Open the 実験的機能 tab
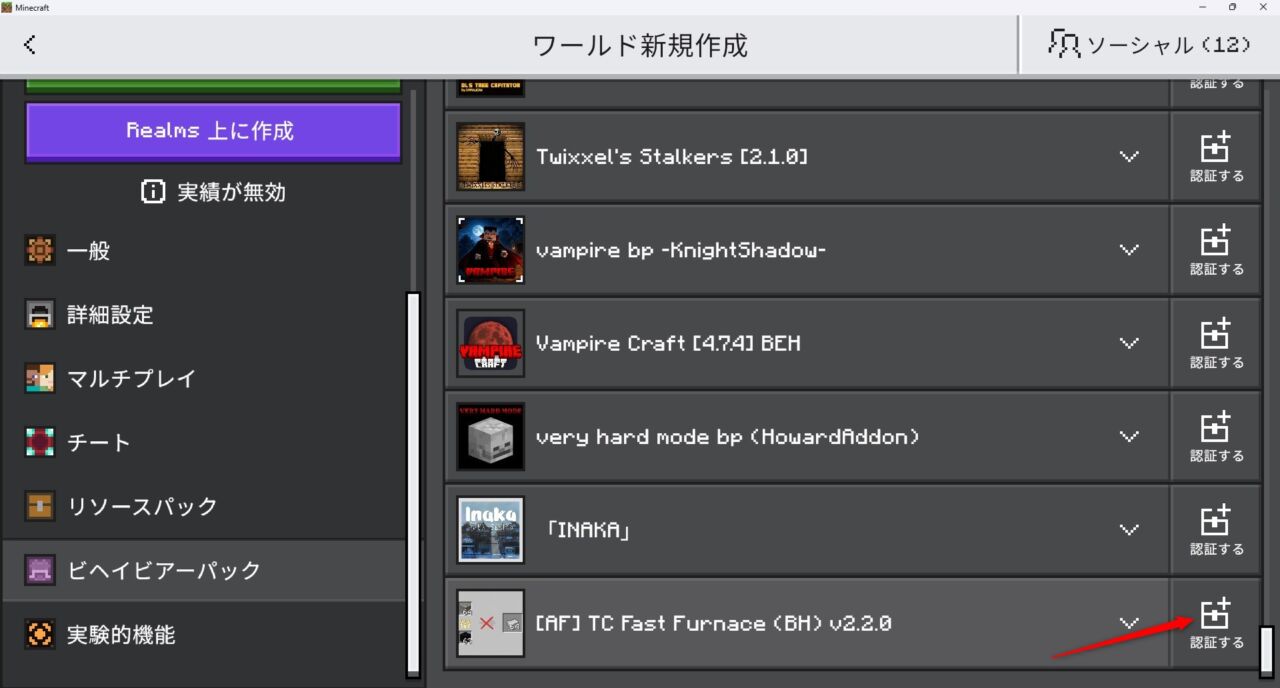Screen dimensions: 1280x688 pos(204,635)
